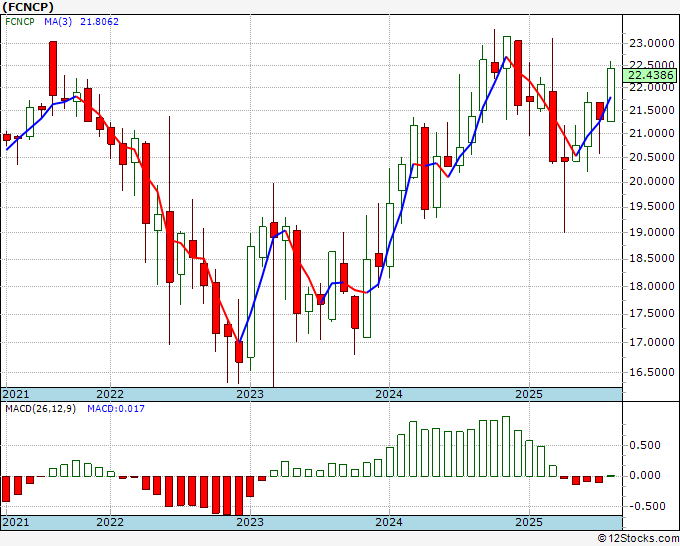Viewport: 680px width, 546px height.
Task: Click the tallest green MACD bar in late 2024
Action: (x=506, y=446)
